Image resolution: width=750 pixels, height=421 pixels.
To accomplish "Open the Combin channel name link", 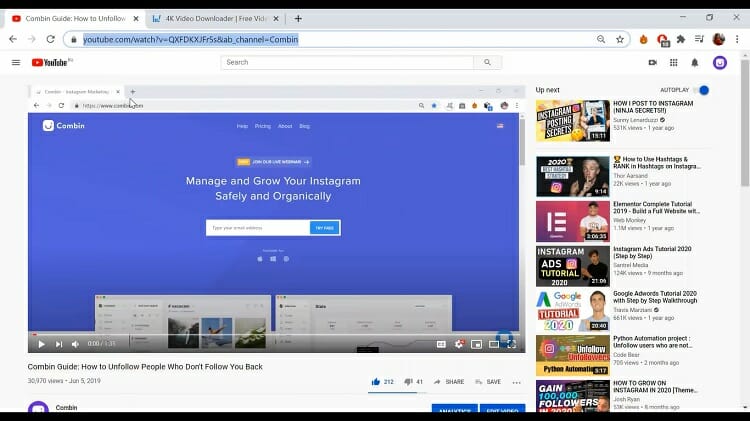I will pyautogui.click(x=66, y=408).
